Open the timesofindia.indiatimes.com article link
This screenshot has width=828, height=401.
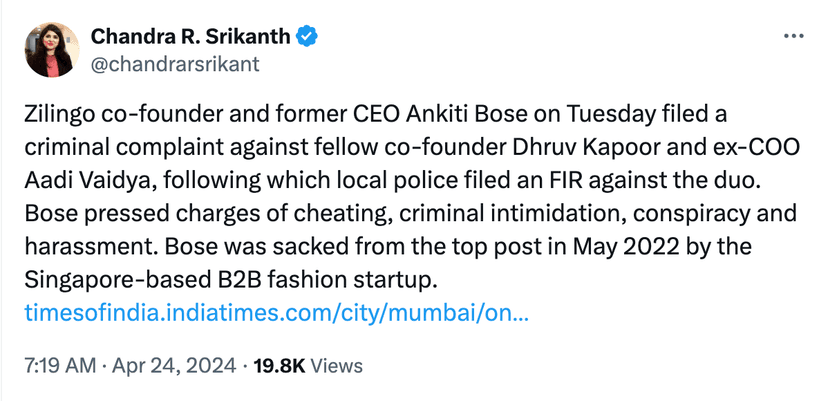[276, 313]
